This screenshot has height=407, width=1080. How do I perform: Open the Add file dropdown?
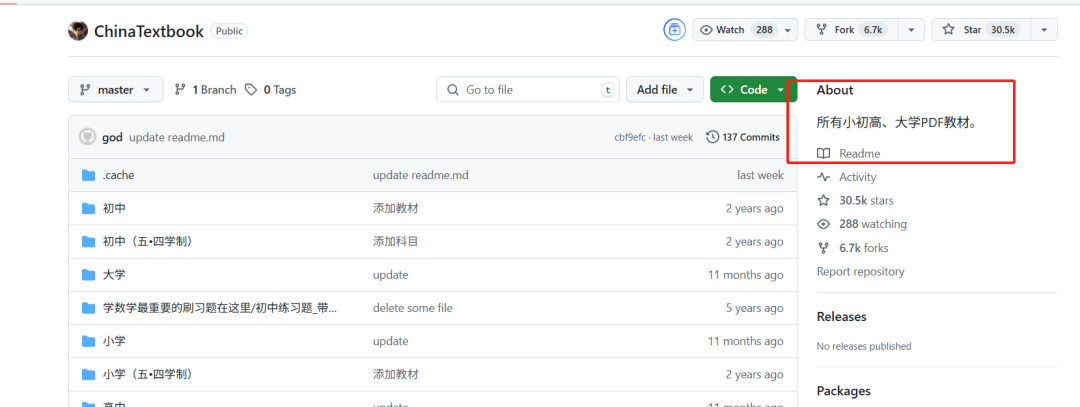pos(665,90)
